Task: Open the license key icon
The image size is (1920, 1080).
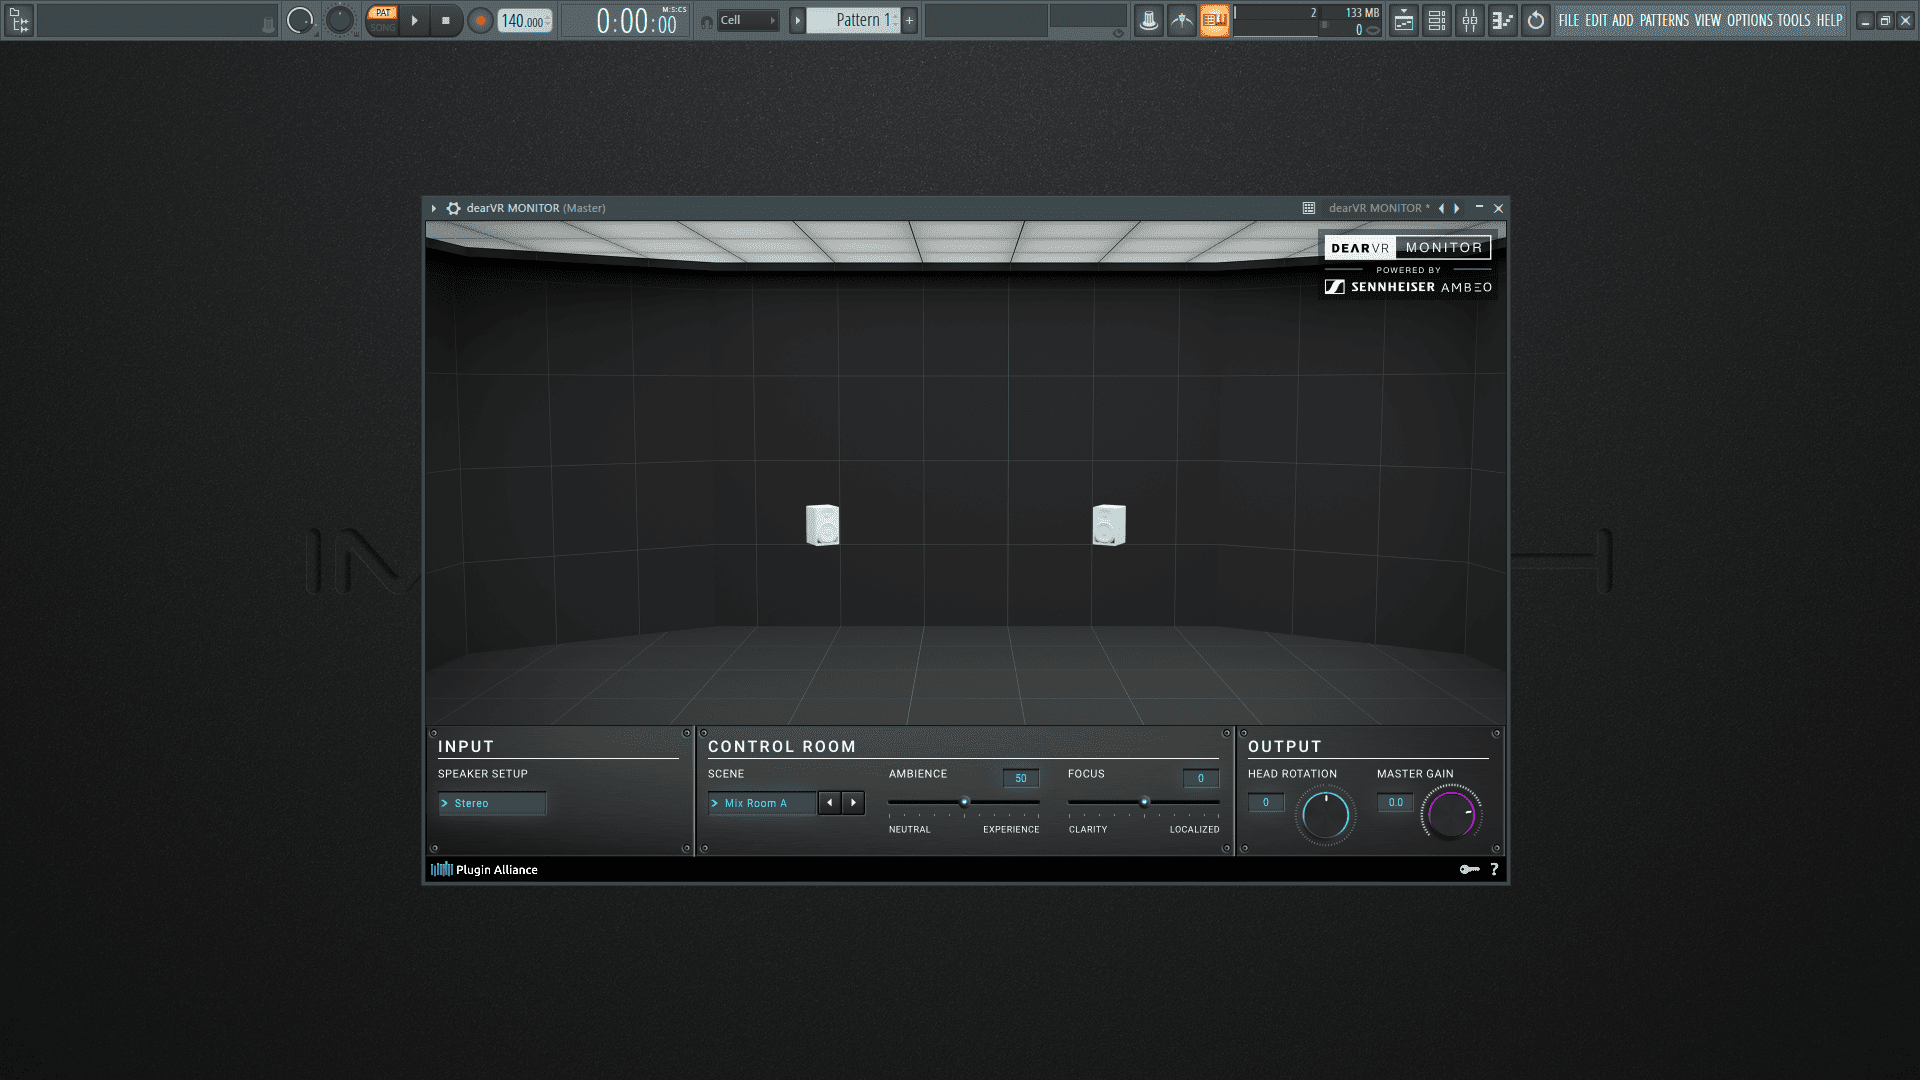Action: (1469, 870)
